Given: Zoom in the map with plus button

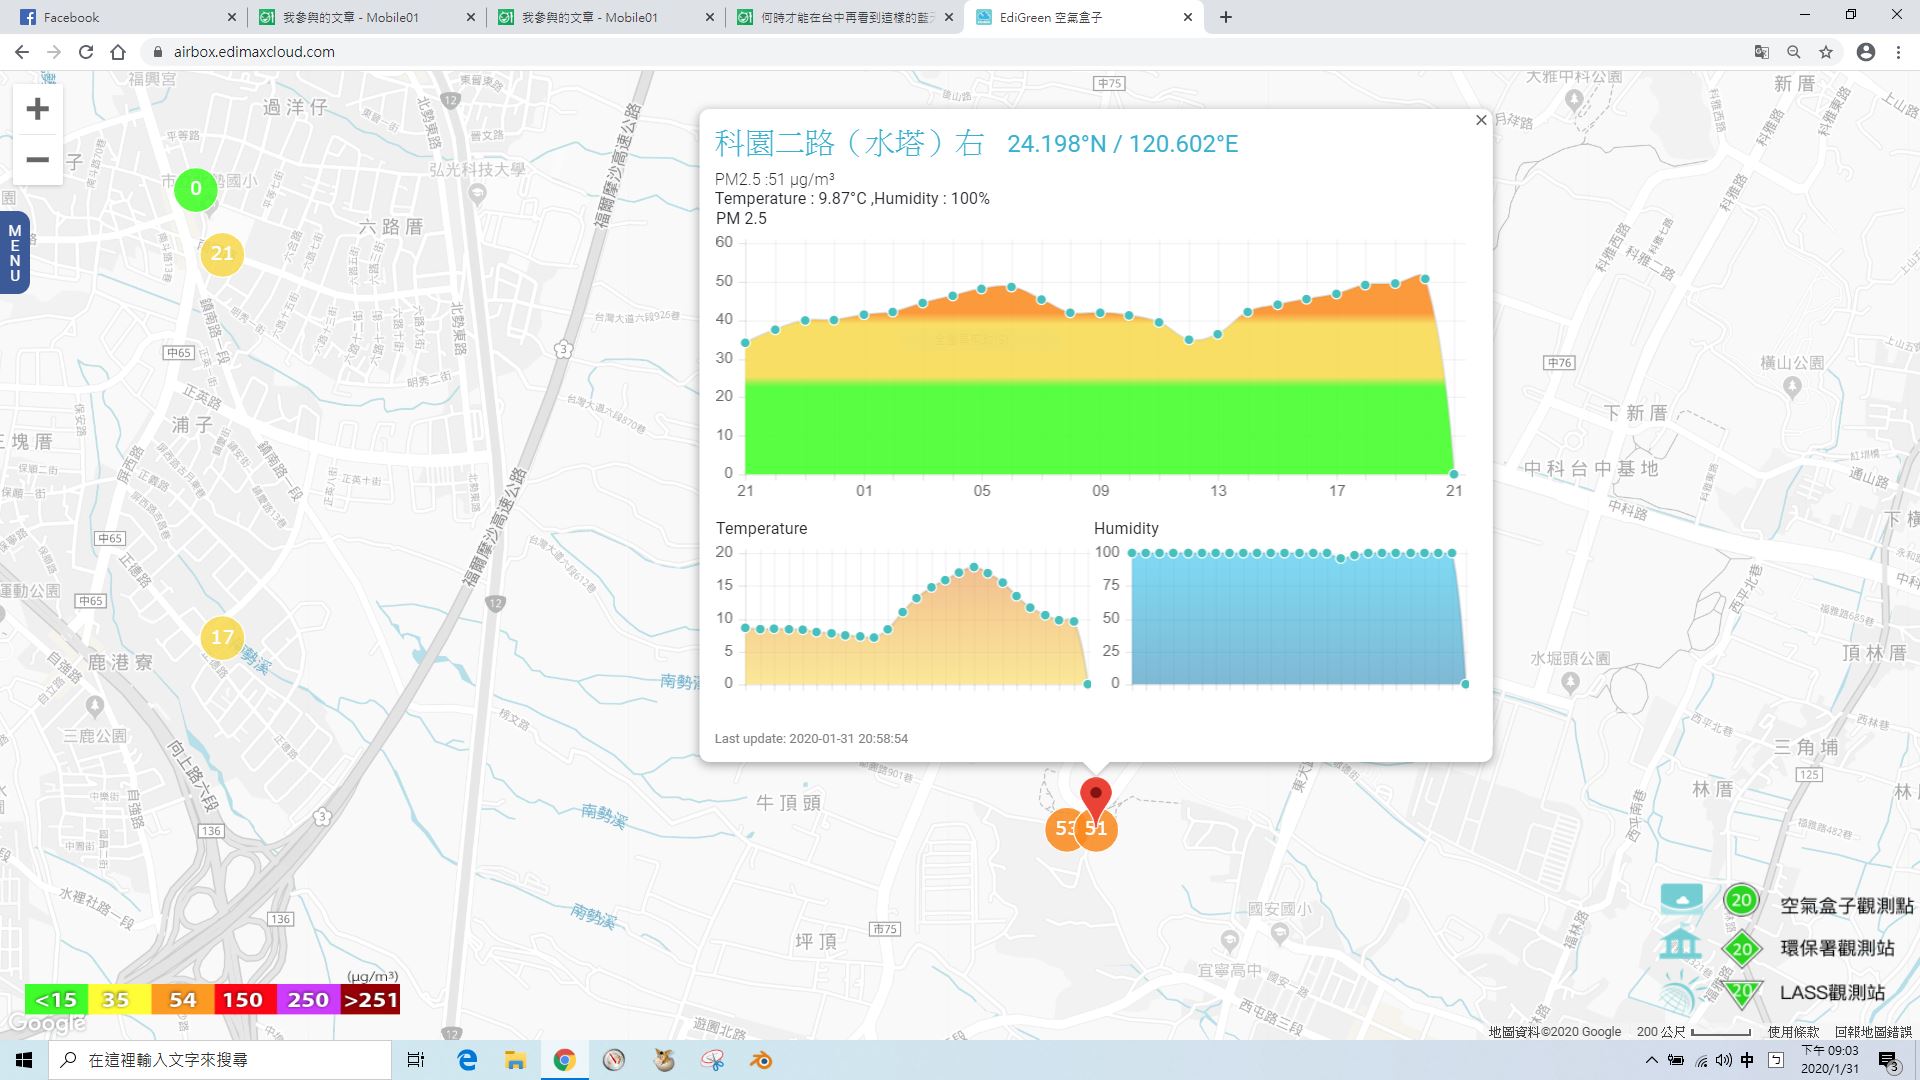Looking at the screenshot, I should (x=38, y=109).
